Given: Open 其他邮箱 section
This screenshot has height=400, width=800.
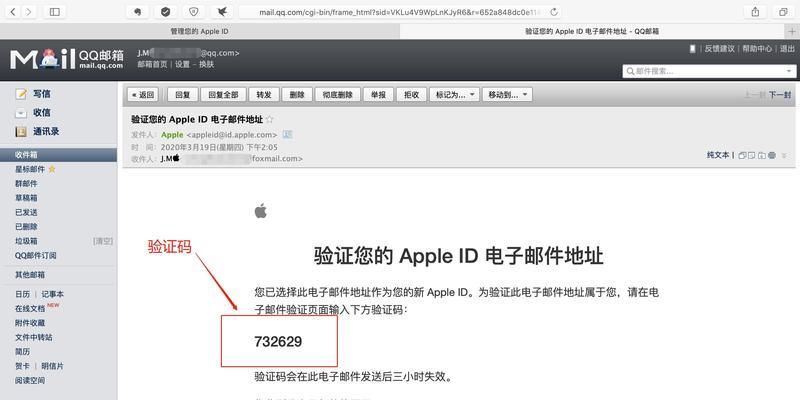Looking at the screenshot, I should 30,274.
